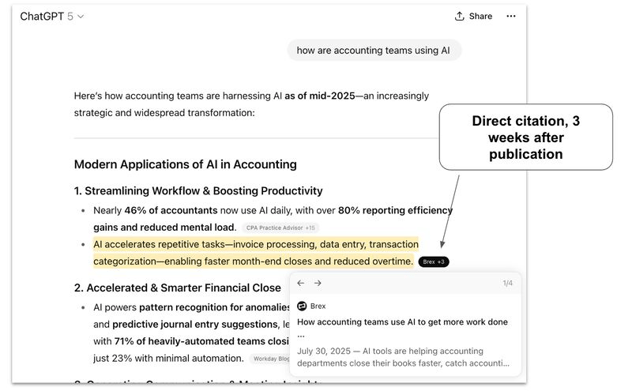
Task: Click the Share upload icon
Action: pyautogui.click(x=459, y=16)
